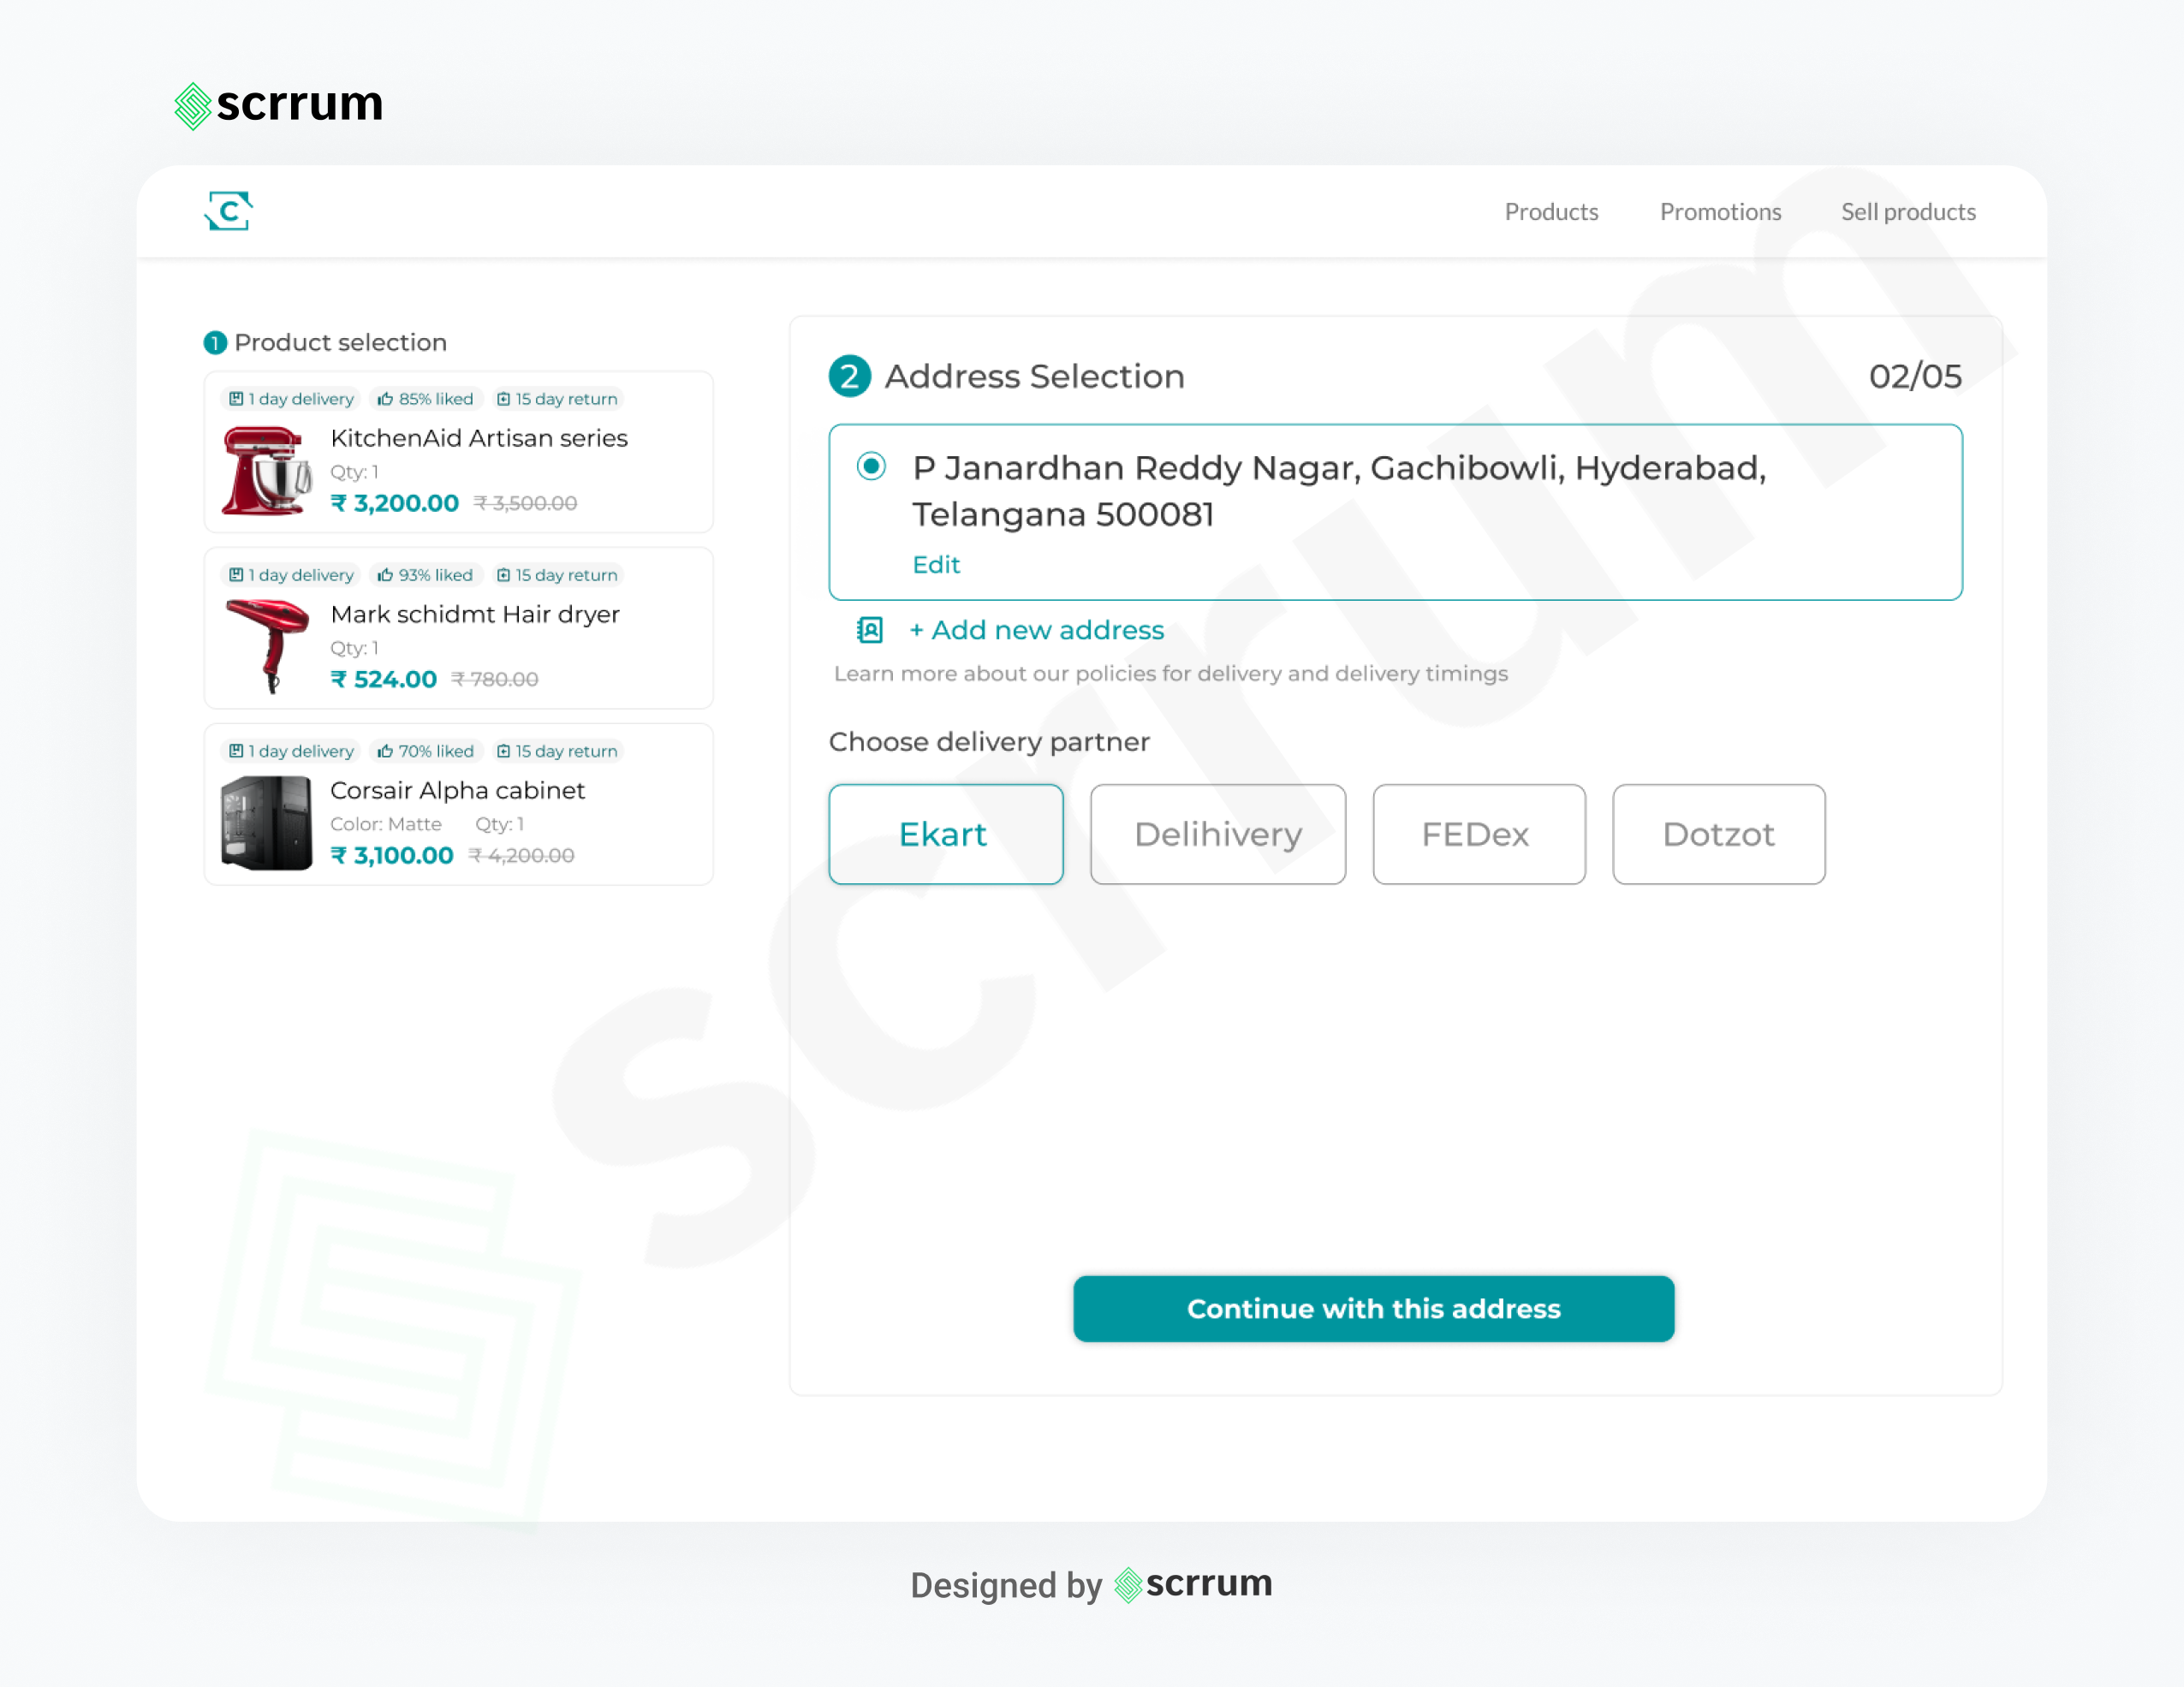Screen dimensions: 2184x1687
Task: Open the Products menu item
Action: point(1551,212)
